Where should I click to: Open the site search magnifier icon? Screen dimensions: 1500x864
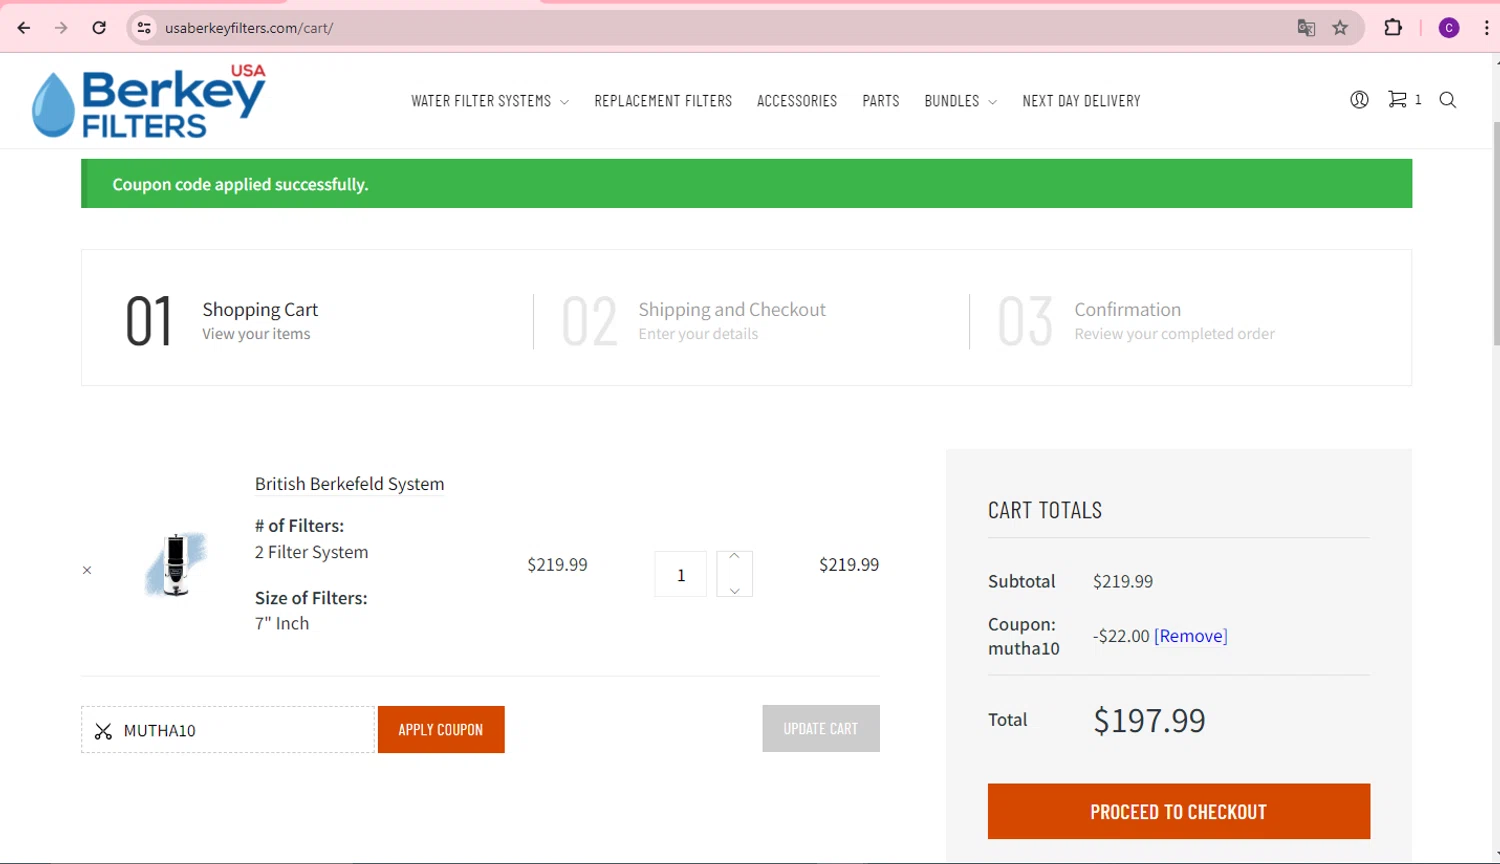(x=1447, y=100)
